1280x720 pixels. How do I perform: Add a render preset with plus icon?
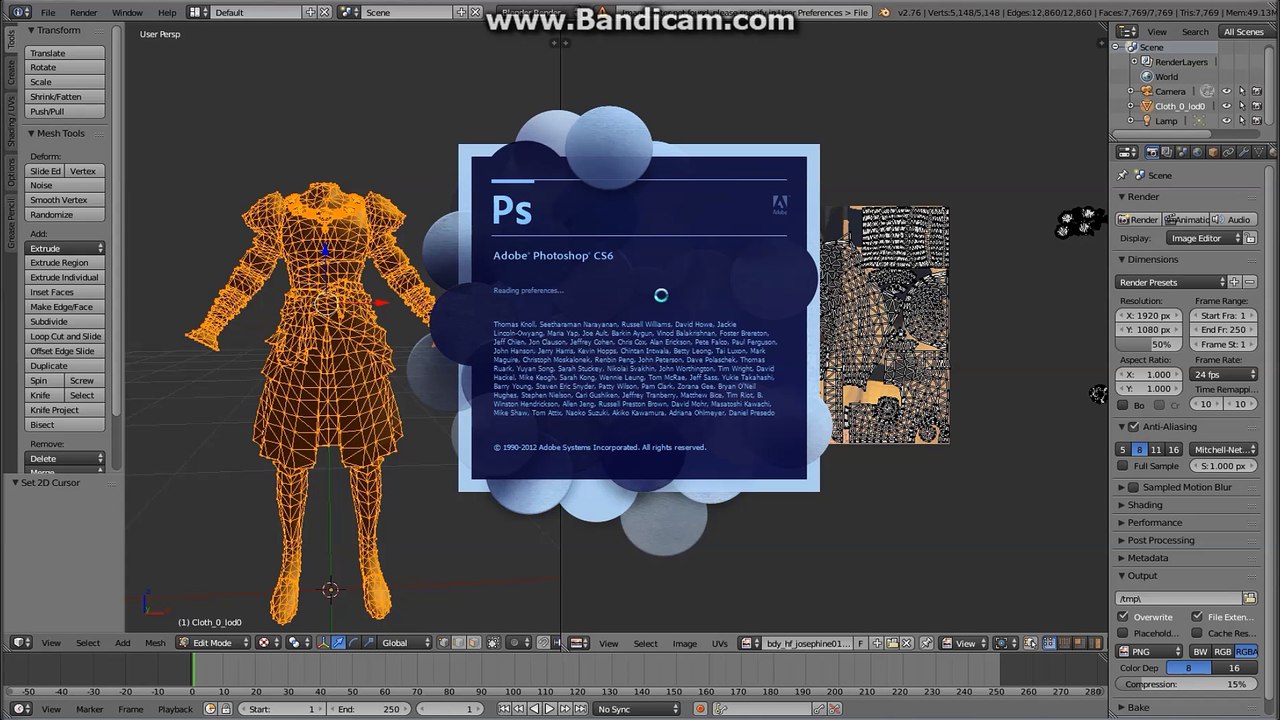point(1234,282)
